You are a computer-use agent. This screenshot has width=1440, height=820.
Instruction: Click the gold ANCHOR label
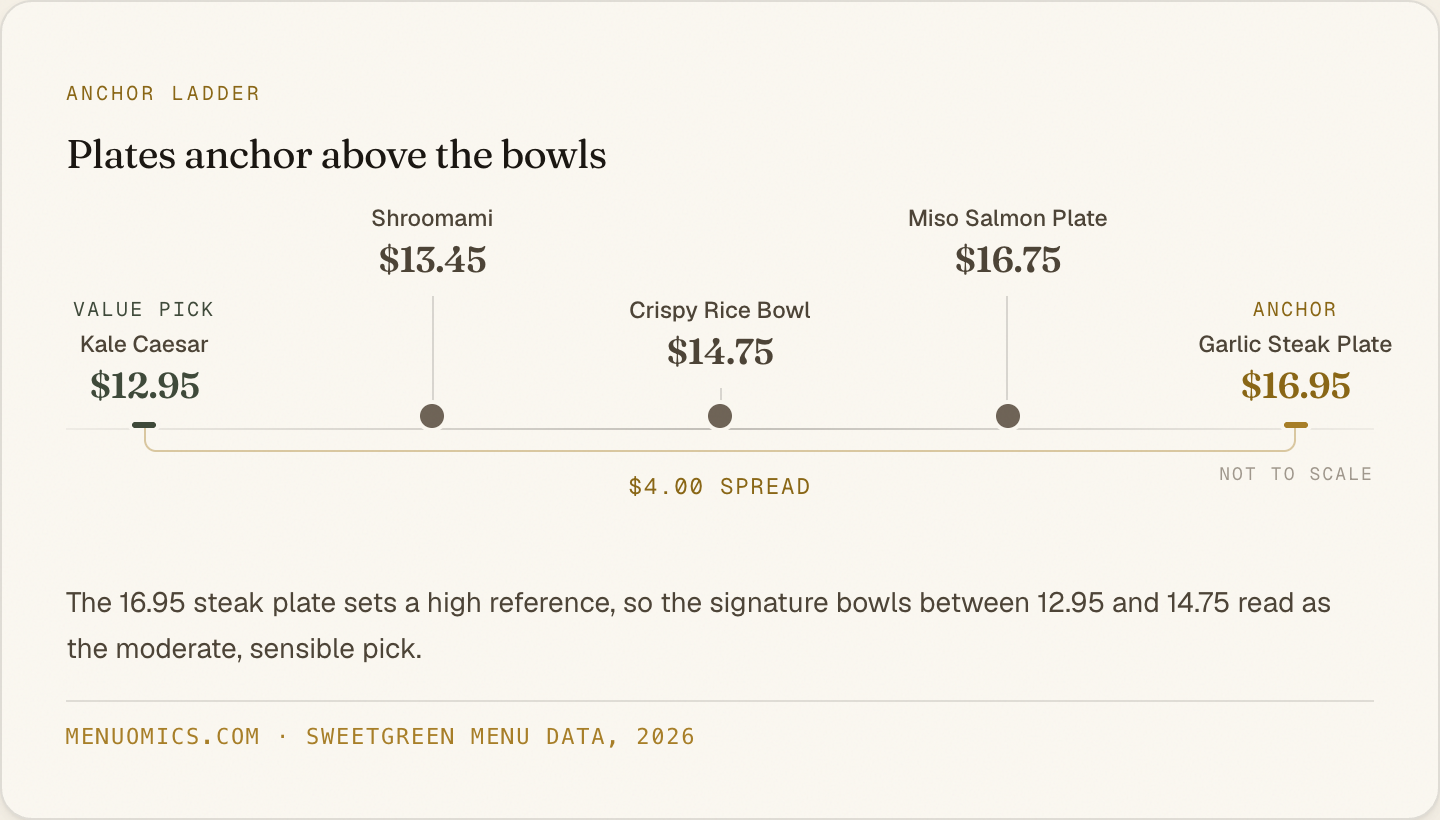point(1295,310)
